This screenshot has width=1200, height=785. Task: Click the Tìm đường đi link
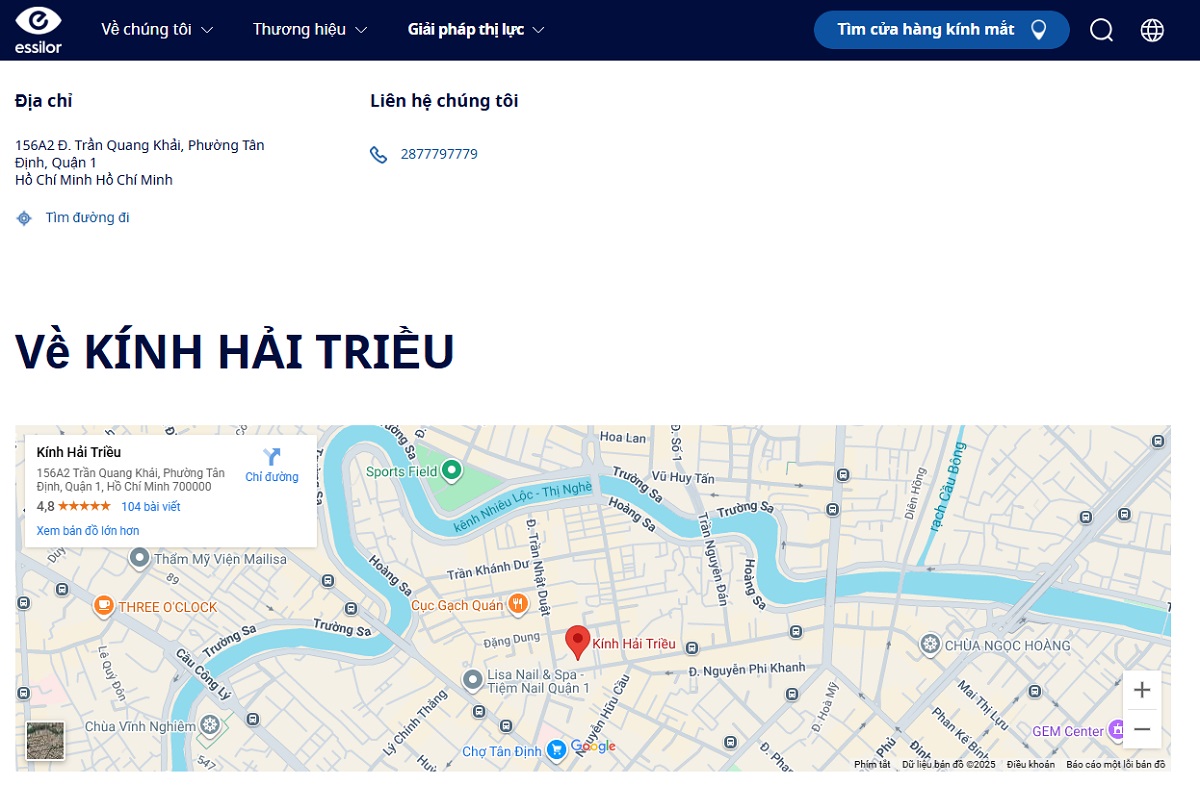[x=87, y=218]
